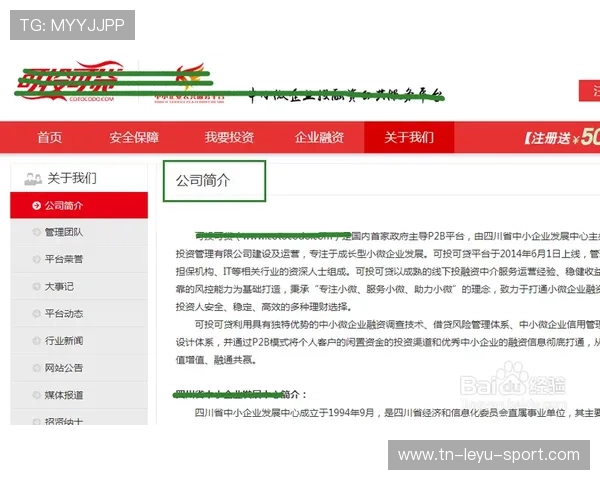Click the bullet icon beside 平台动态
This screenshot has width=600, height=480.
click(36, 313)
